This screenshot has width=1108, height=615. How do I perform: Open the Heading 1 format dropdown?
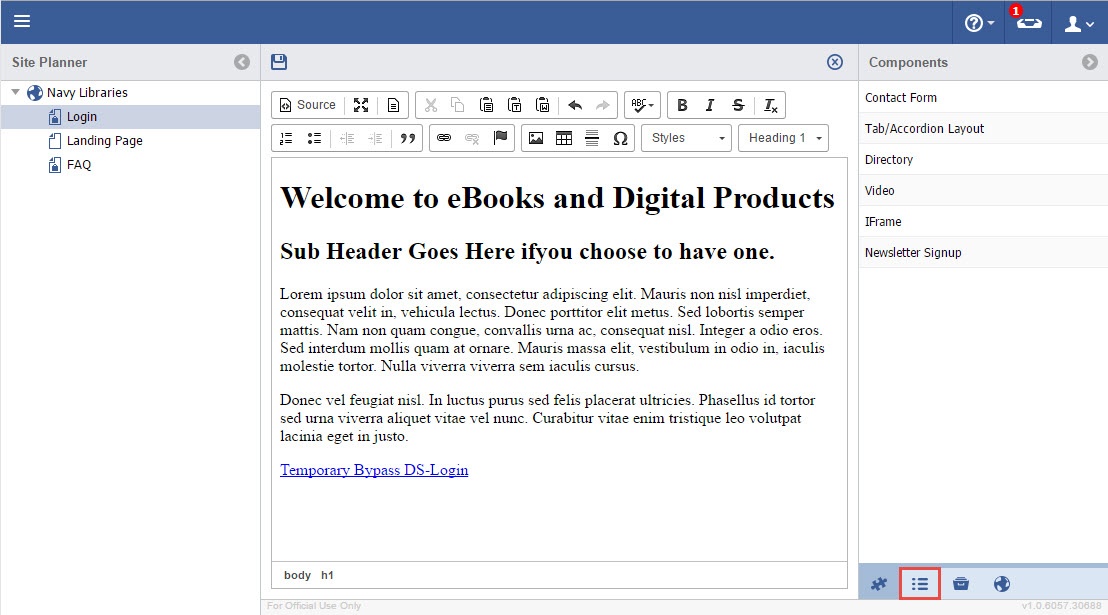(783, 138)
